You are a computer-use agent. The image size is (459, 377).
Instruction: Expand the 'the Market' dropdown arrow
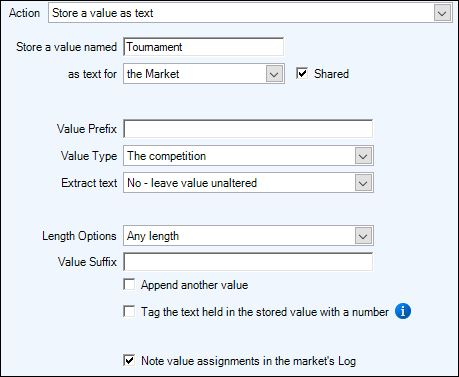(x=274, y=74)
